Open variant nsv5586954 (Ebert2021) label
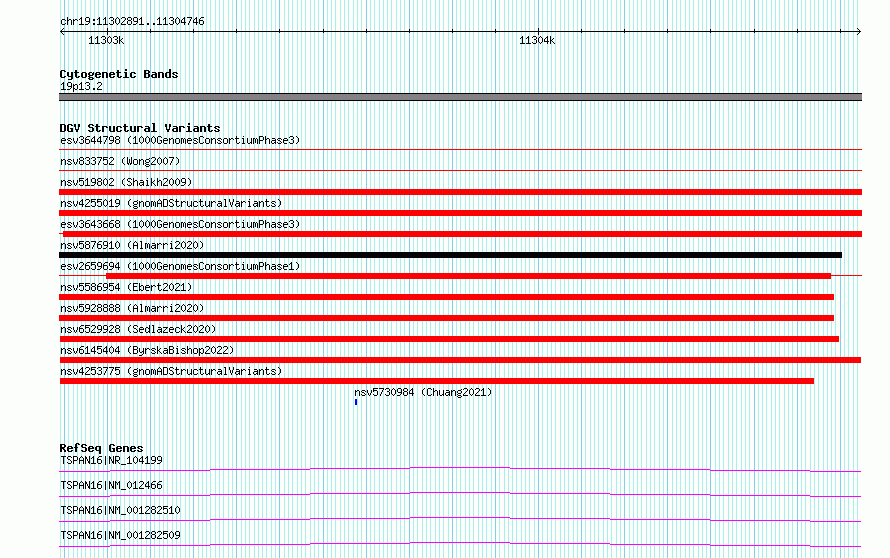Image resolution: width=890 pixels, height=558 pixels. pyautogui.click(x=126, y=287)
